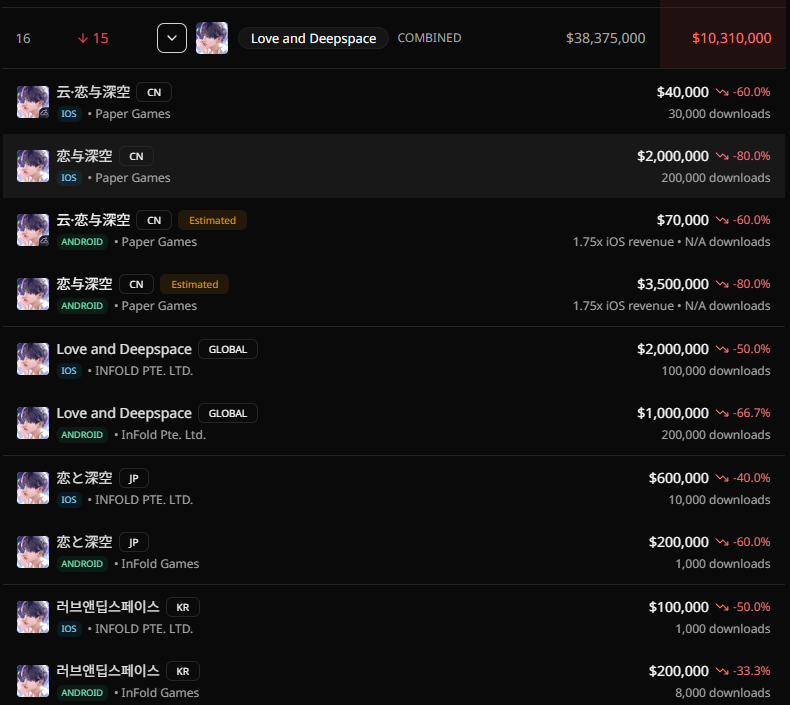Select the 8,000 downloads text

pos(722,693)
